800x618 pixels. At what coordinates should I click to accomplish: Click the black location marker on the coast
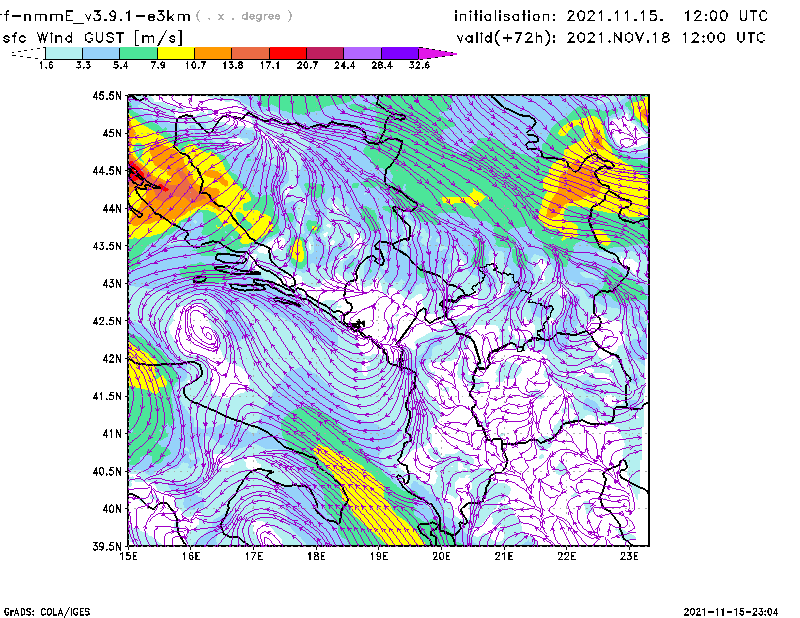coord(359,324)
